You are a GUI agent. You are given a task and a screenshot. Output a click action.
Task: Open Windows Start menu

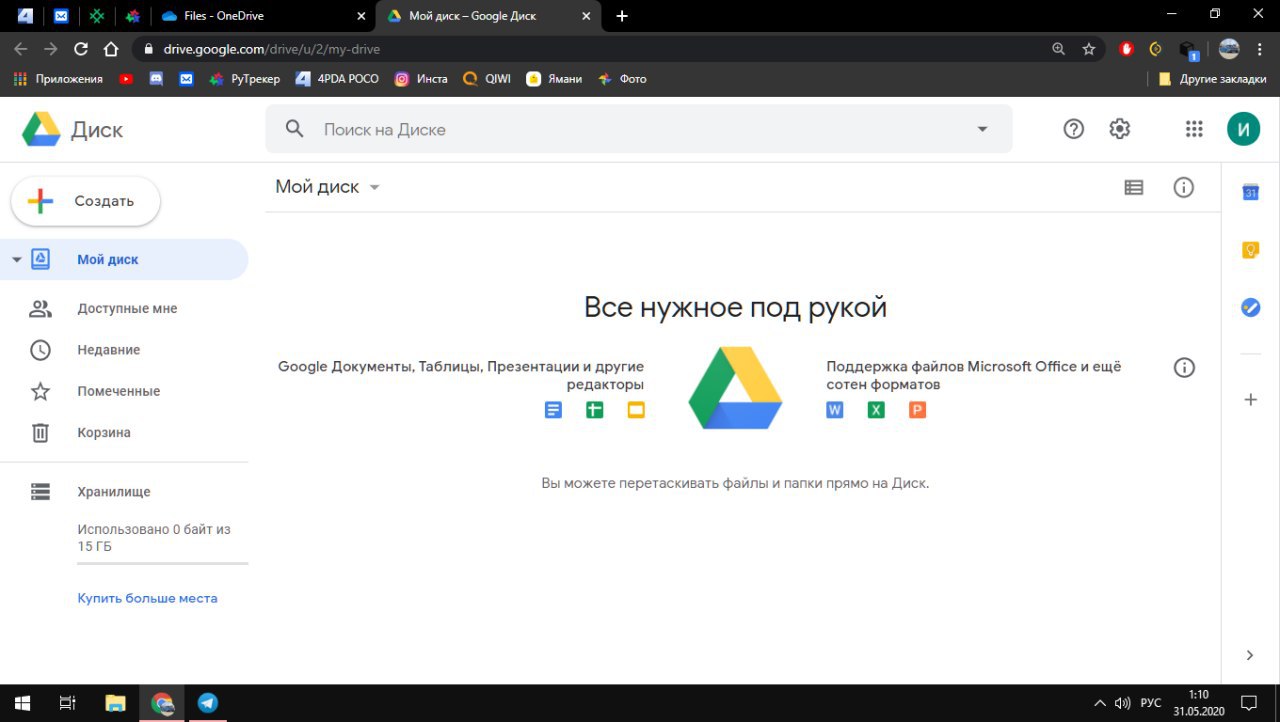click(x=22, y=703)
